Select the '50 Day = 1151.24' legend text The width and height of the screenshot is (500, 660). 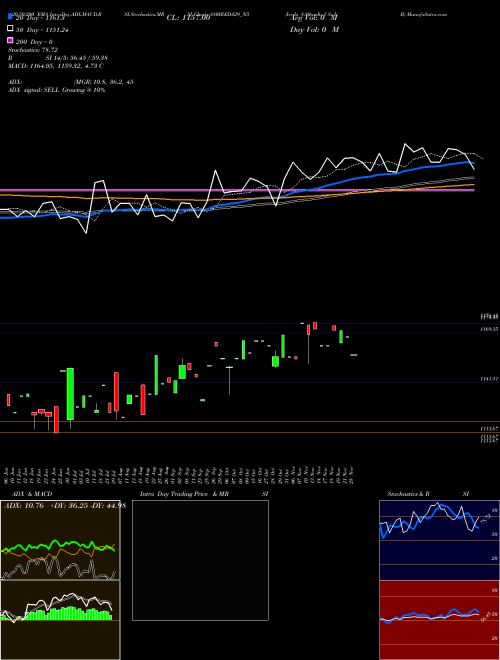click(x=42, y=30)
